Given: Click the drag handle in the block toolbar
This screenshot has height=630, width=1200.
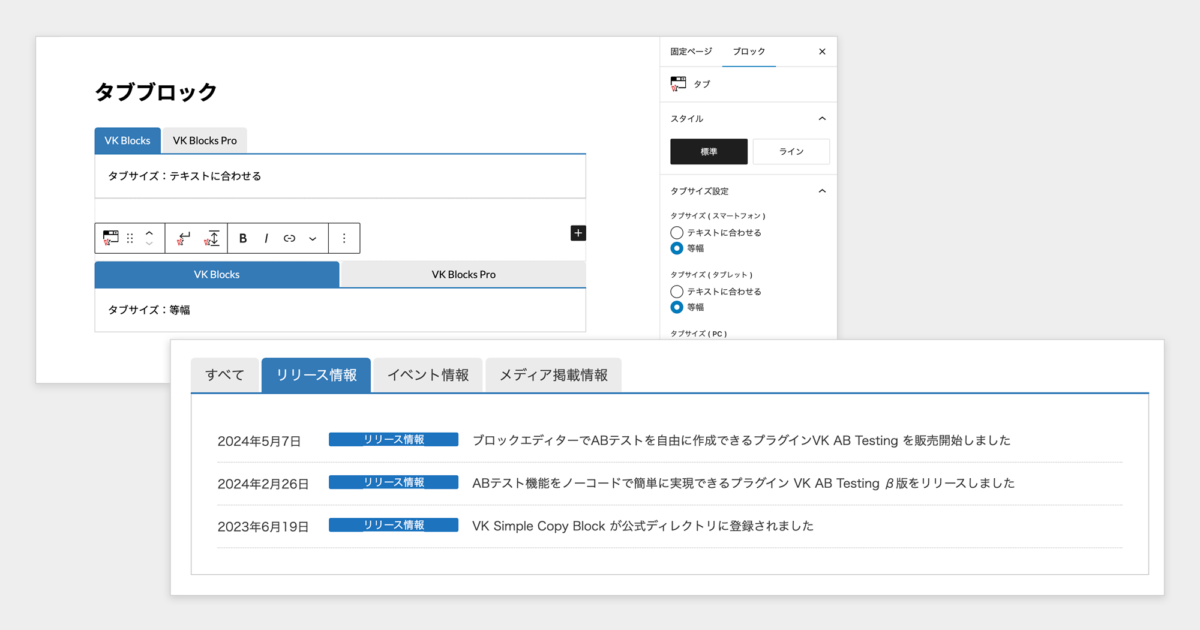Looking at the screenshot, I should [x=129, y=237].
